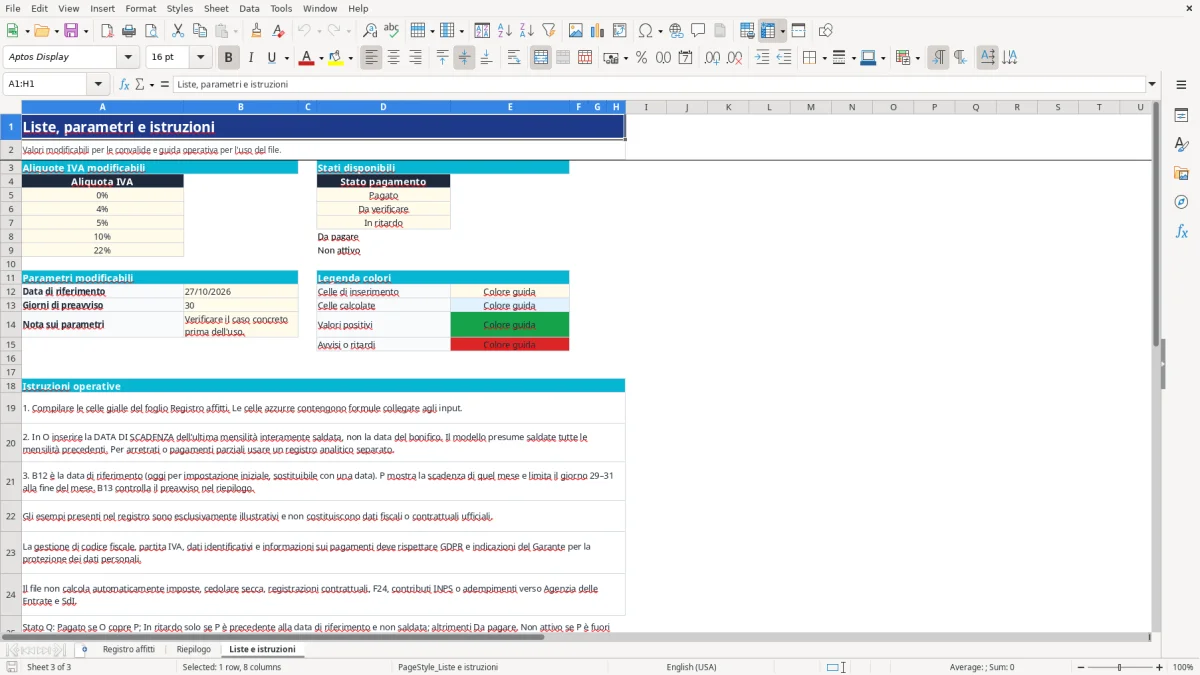Image resolution: width=1200 pixels, height=675 pixels.
Task: Cut the selection with the scissors icon
Action: [x=178, y=31]
